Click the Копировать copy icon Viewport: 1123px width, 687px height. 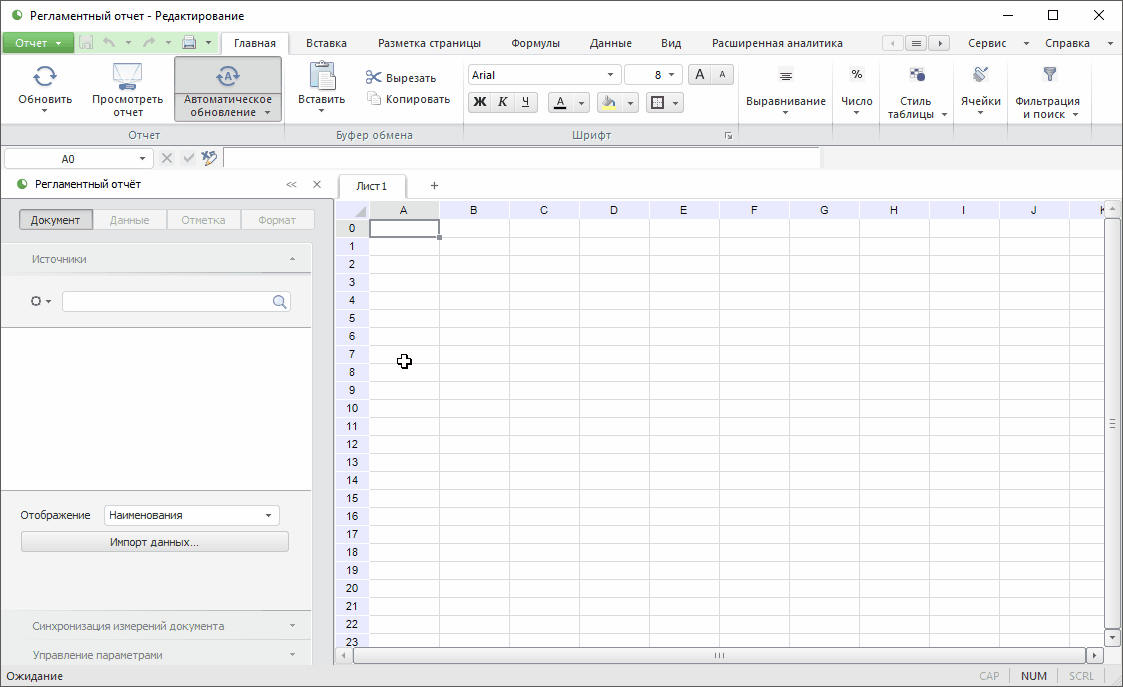pyautogui.click(x=374, y=99)
